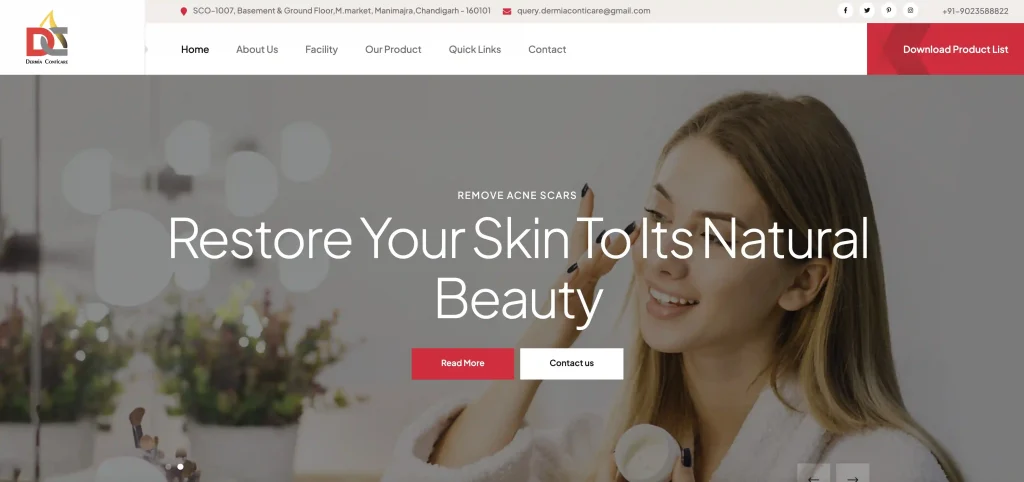Open the Facebook social icon
Image resolution: width=1024 pixels, height=482 pixels.
coord(845,10)
